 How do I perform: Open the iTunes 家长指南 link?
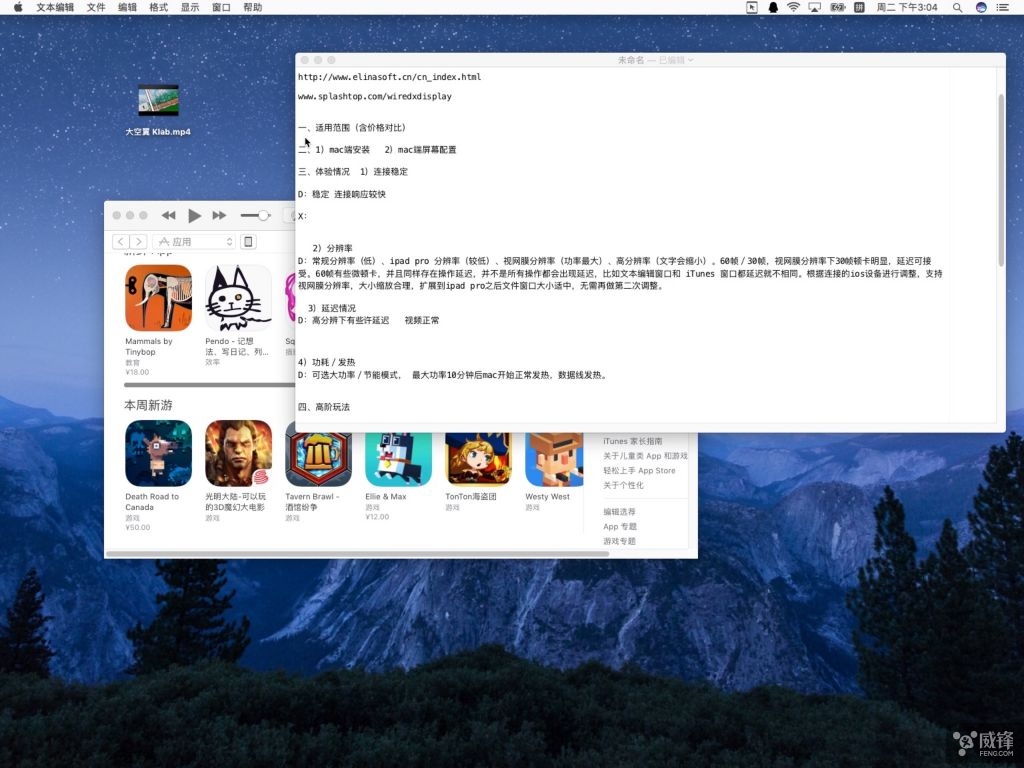(x=632, y=441)
